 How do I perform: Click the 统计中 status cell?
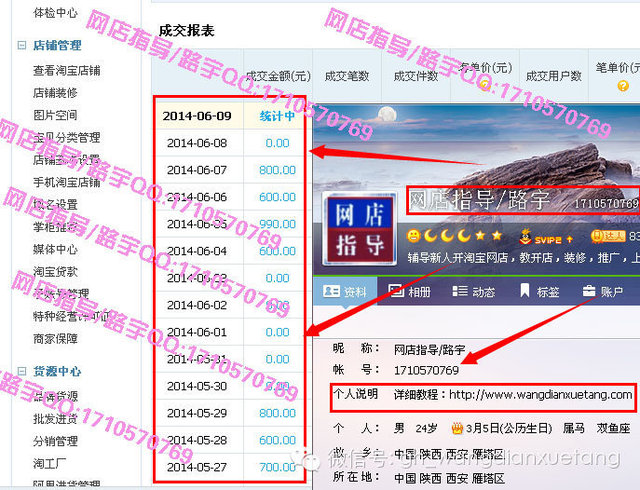click(x=277, y=116)
